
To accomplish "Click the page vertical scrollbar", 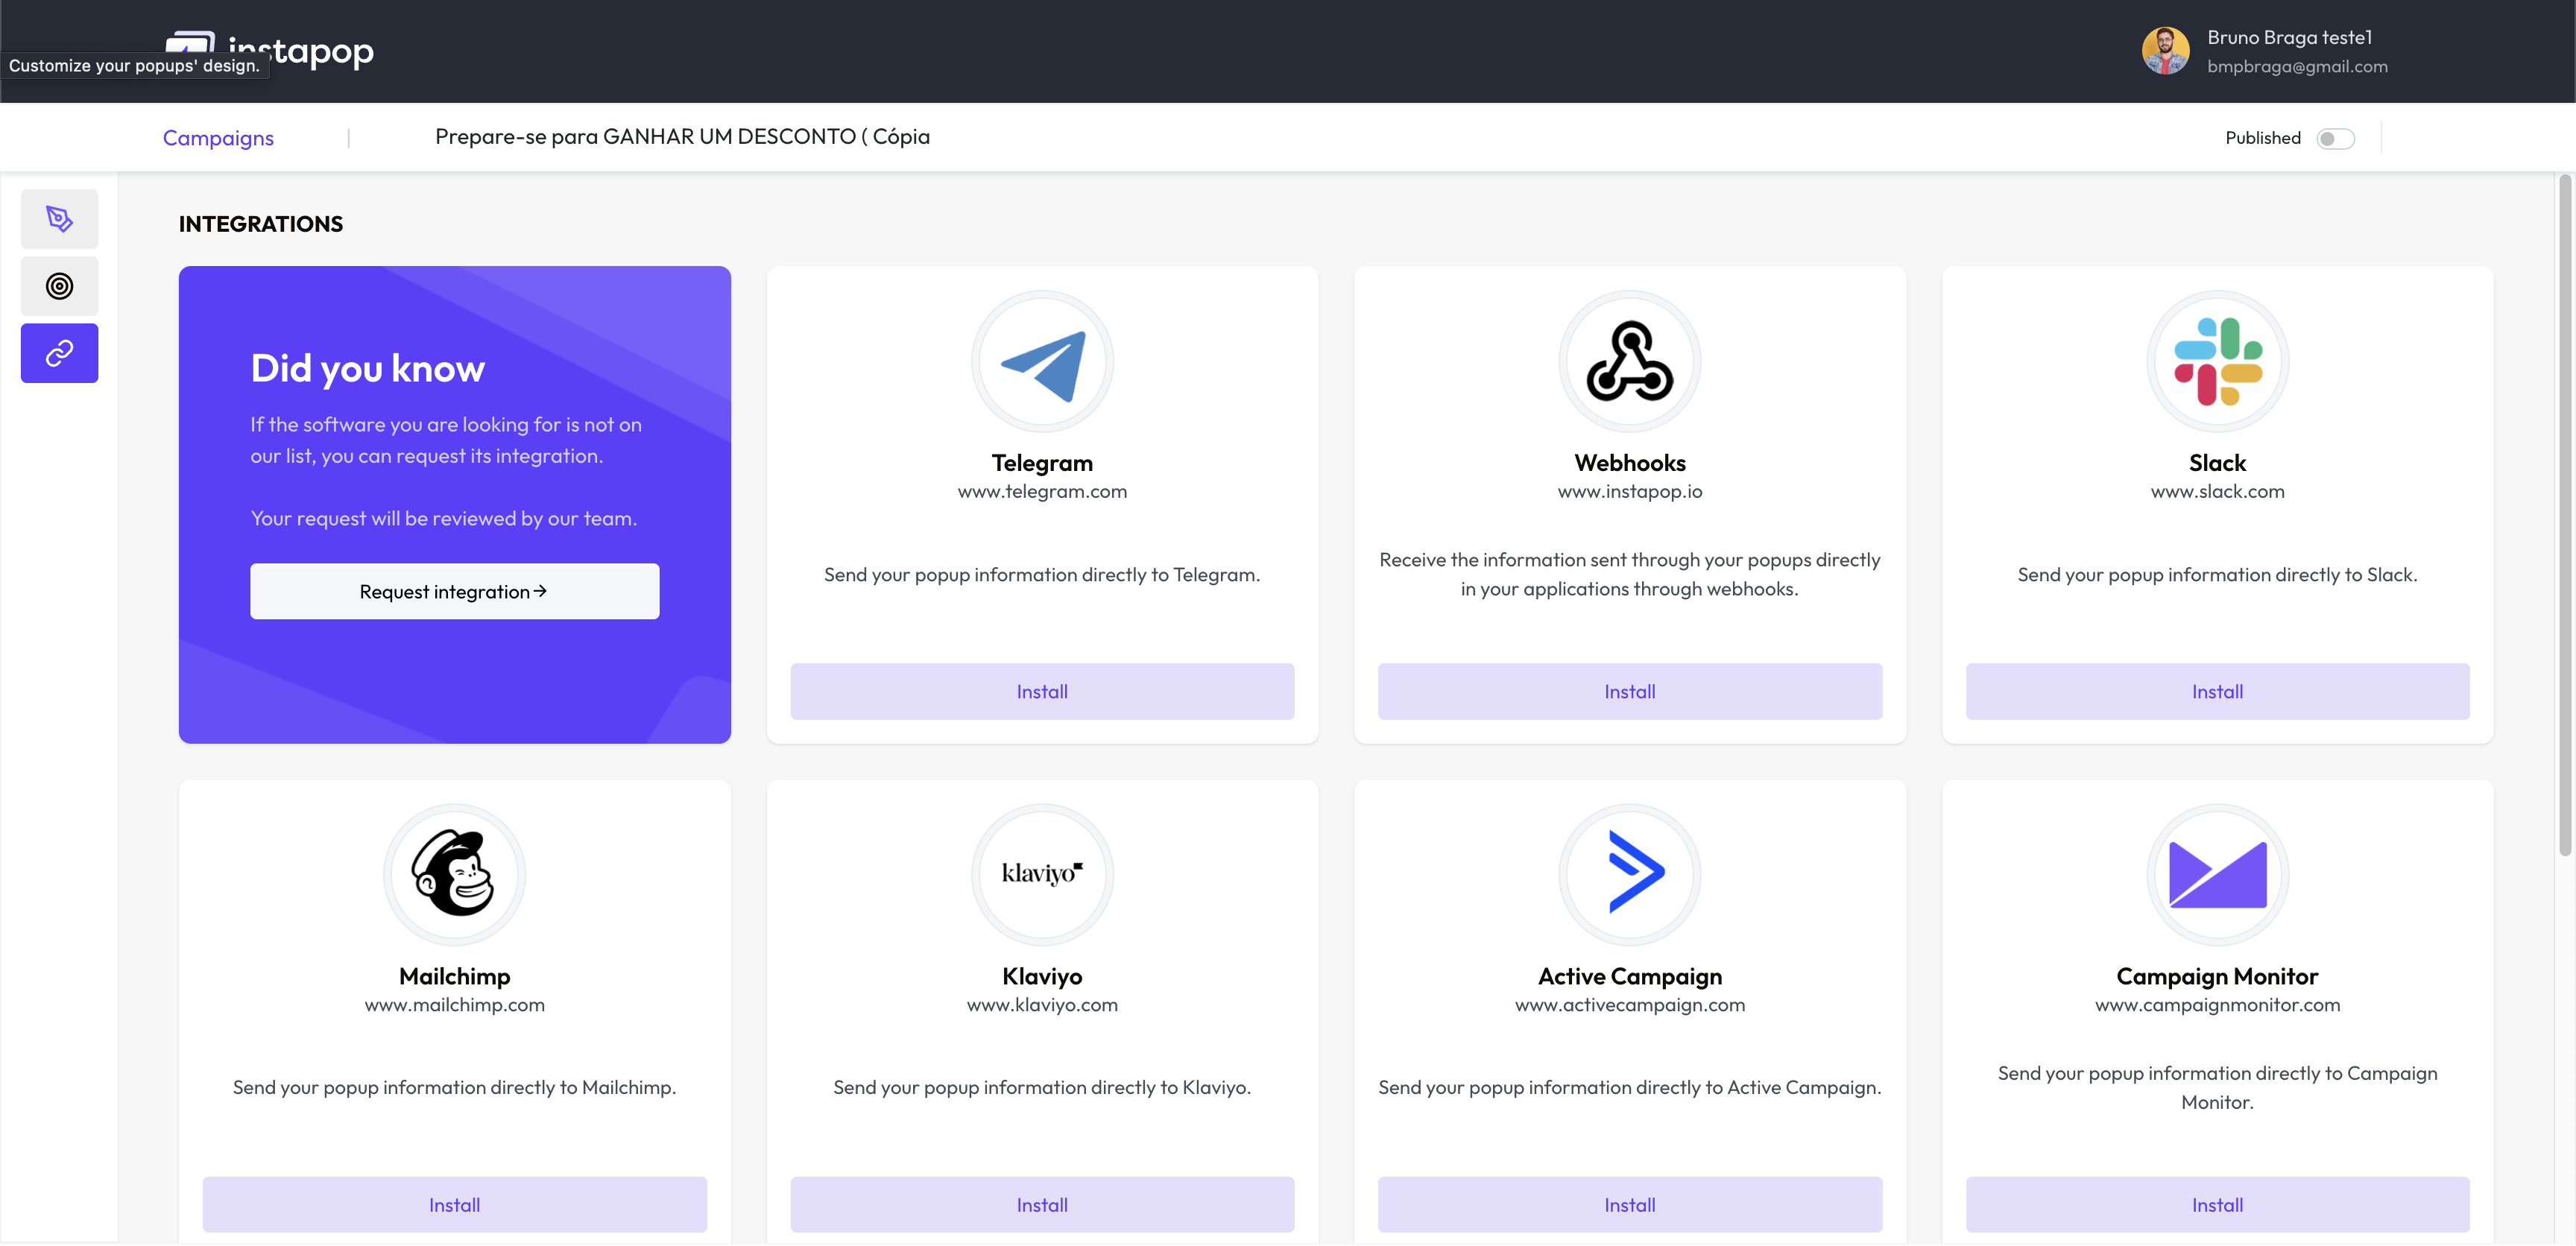I will [x=2565, y=515].
